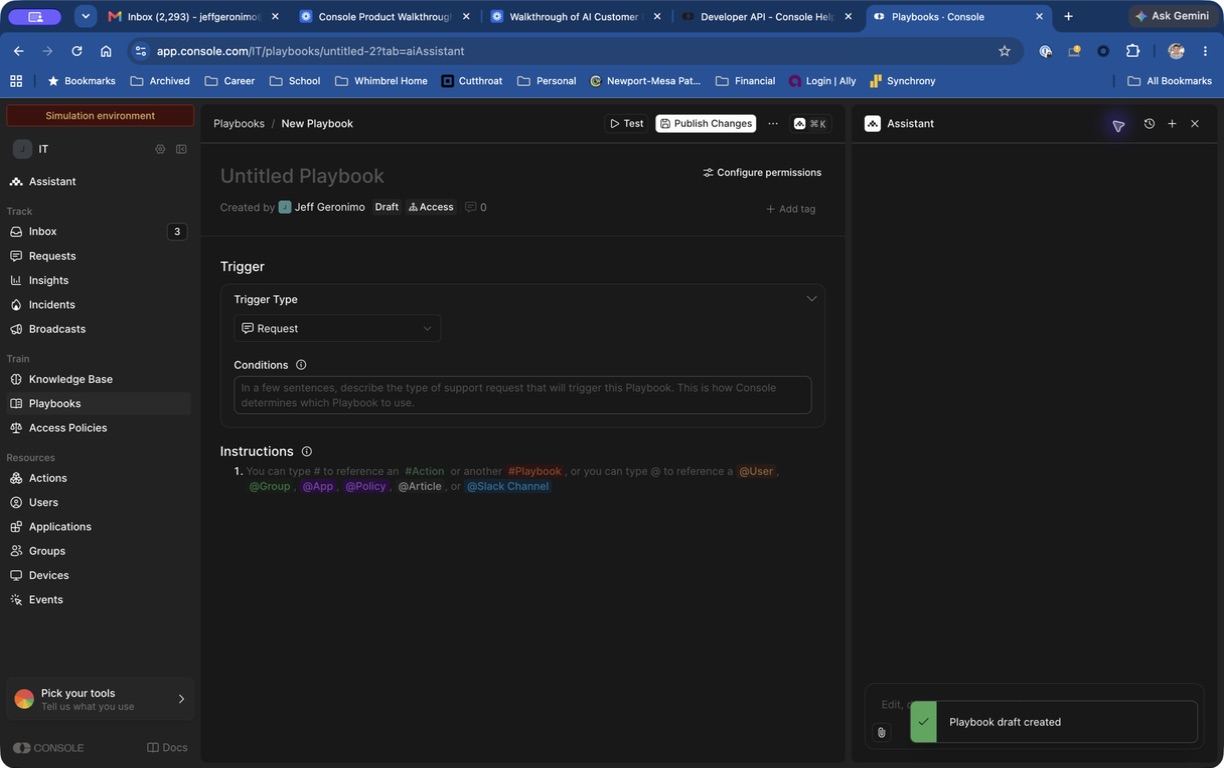This screenshot has height=768, width=1224.
Task: Open workspace settings gear next to IT
Action: [160, 149]
